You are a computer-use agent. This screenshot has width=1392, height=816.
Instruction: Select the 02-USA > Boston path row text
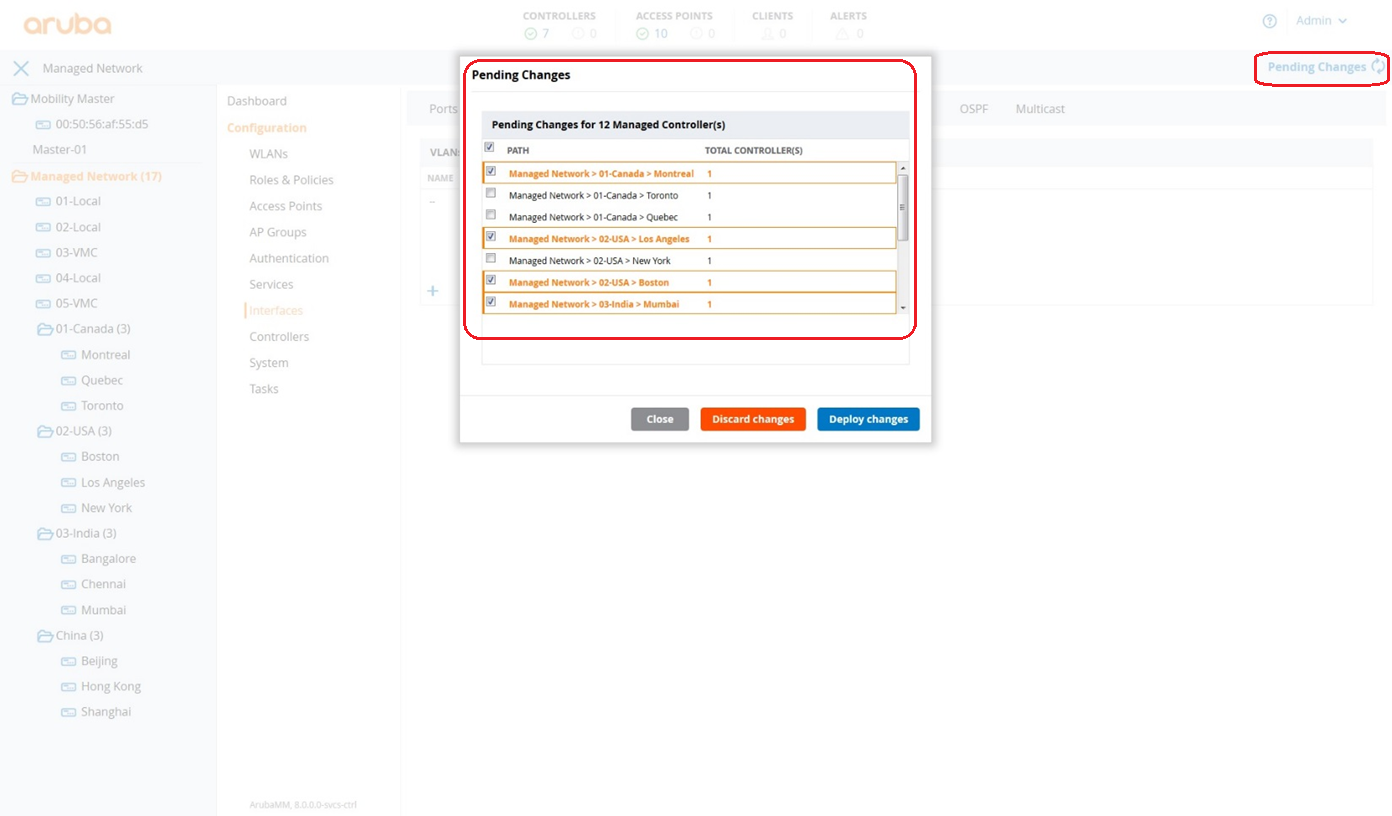589,283
